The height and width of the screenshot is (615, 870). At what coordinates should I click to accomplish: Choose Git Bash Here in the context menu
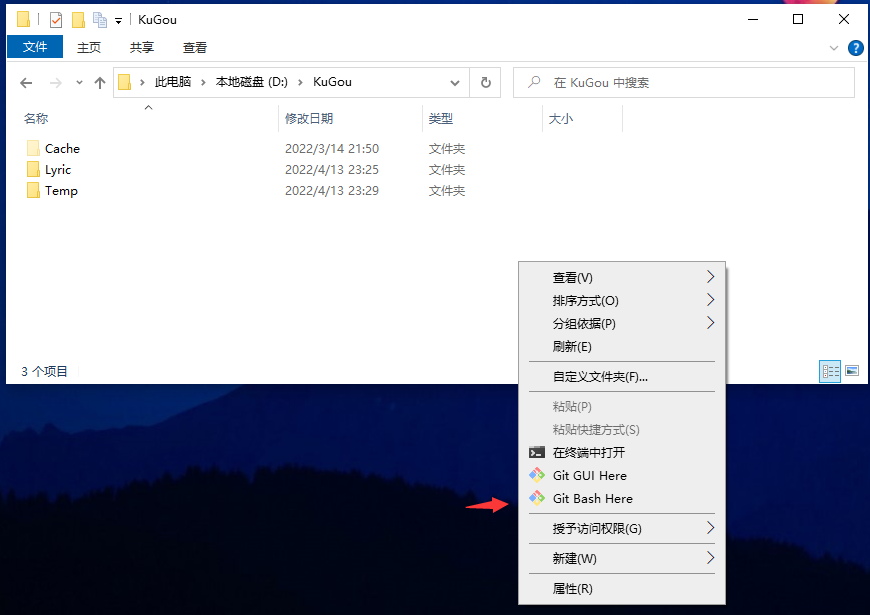click(x=621, y=499)
